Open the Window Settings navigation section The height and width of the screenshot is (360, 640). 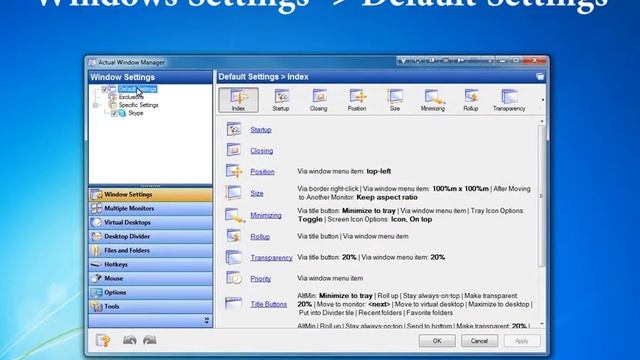pyautogui.click(x=150, y=195)
